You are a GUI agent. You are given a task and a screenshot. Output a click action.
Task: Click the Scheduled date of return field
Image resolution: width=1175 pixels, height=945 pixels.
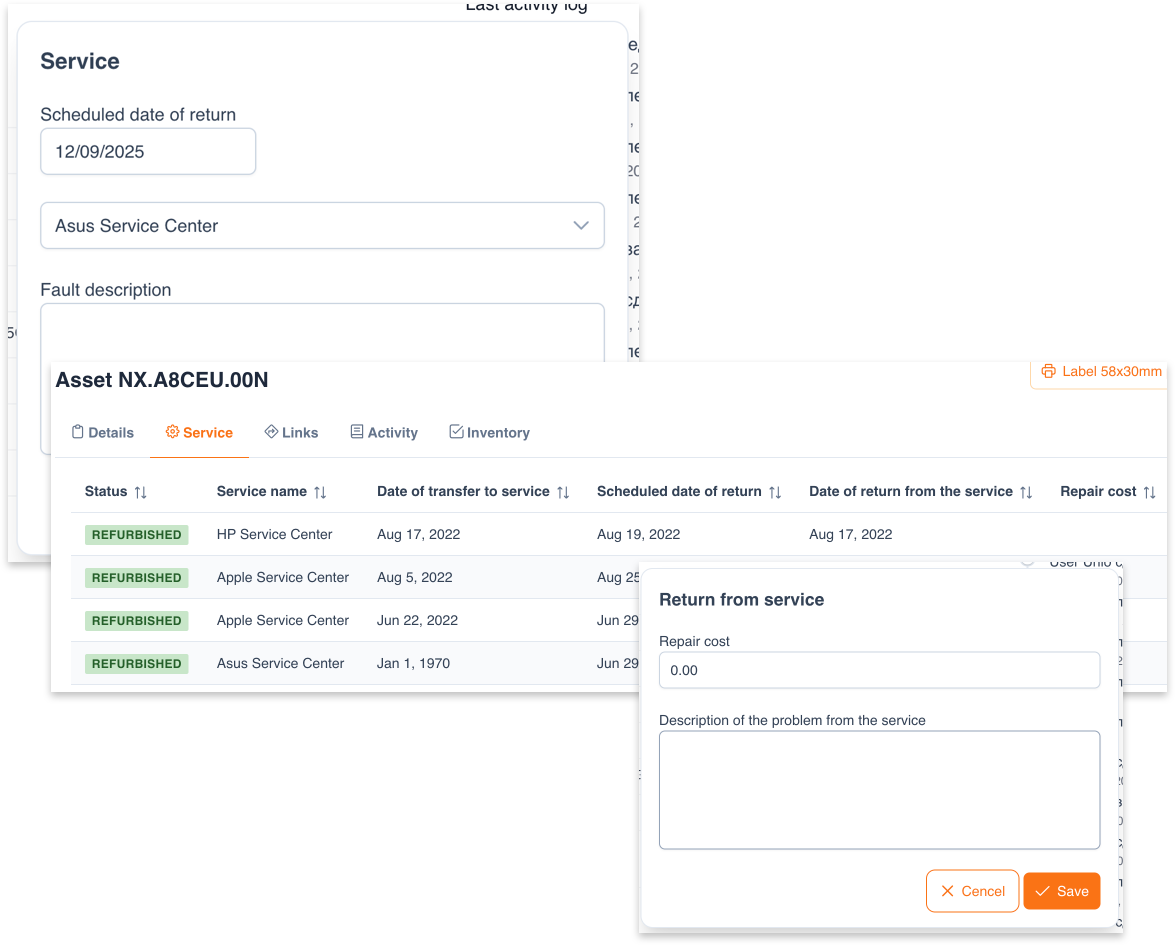click(x=148, y=152)
